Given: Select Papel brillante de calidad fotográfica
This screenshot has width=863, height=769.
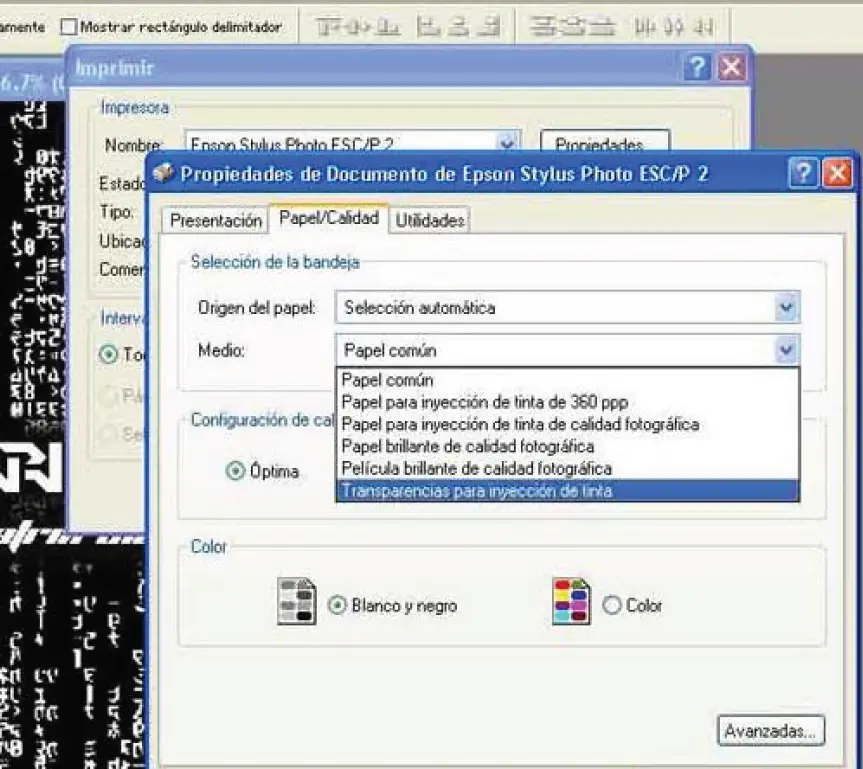Looking at the screenshot, I should 567,446.
